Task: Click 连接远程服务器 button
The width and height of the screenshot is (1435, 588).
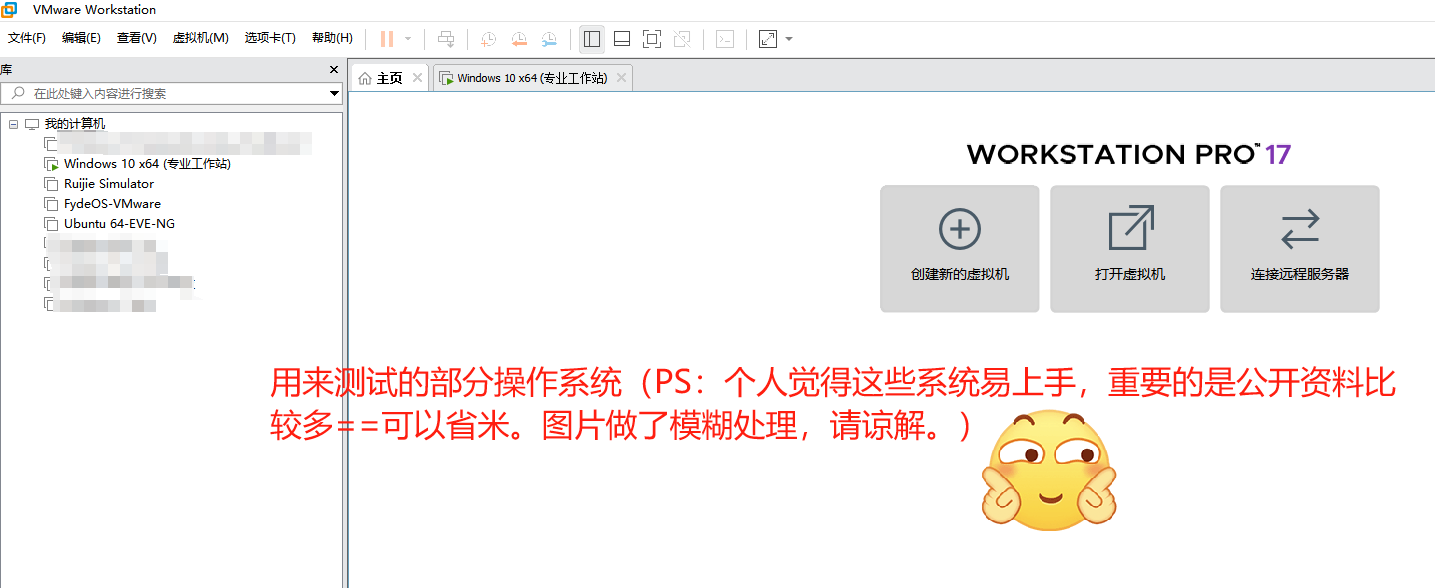Action: 1300,249
